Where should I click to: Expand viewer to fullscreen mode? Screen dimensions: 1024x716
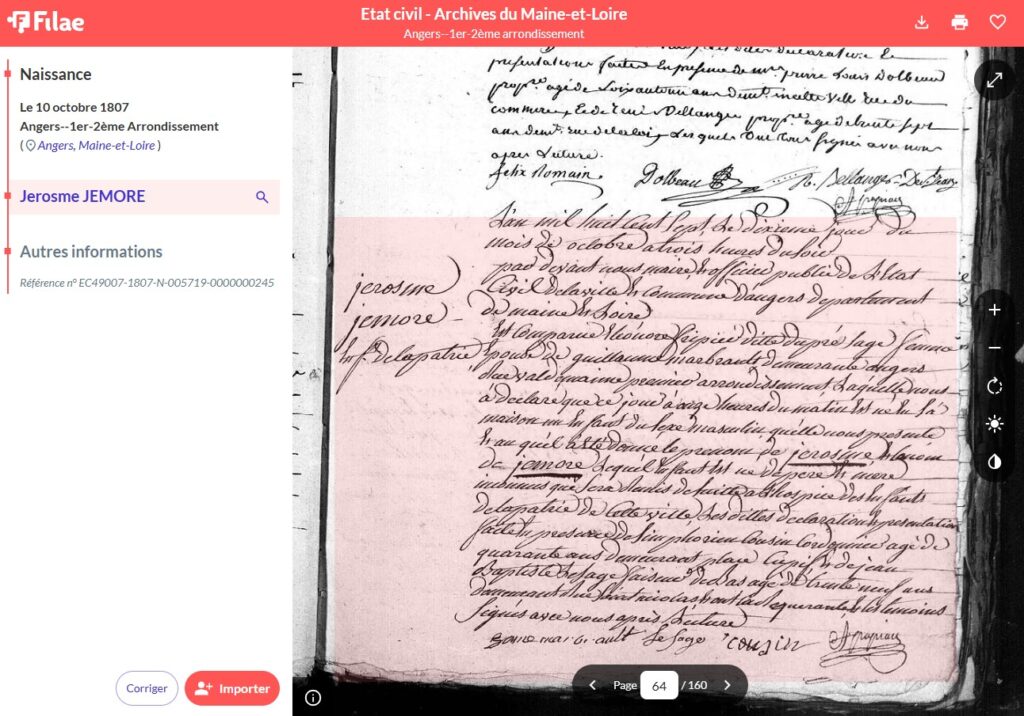[994, 80]
